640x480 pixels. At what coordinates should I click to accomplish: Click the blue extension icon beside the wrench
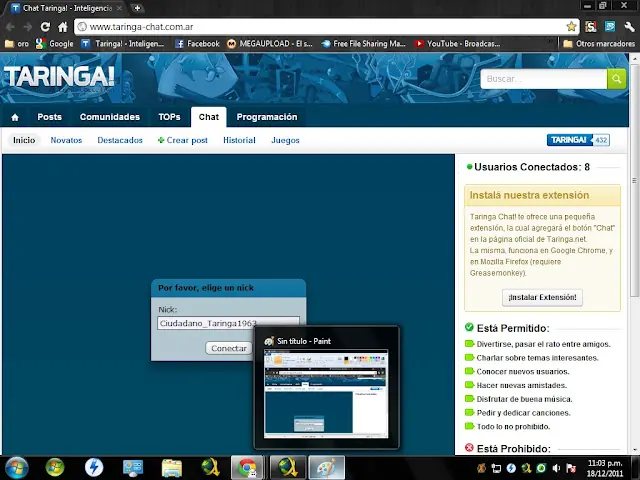click(610, 27)
